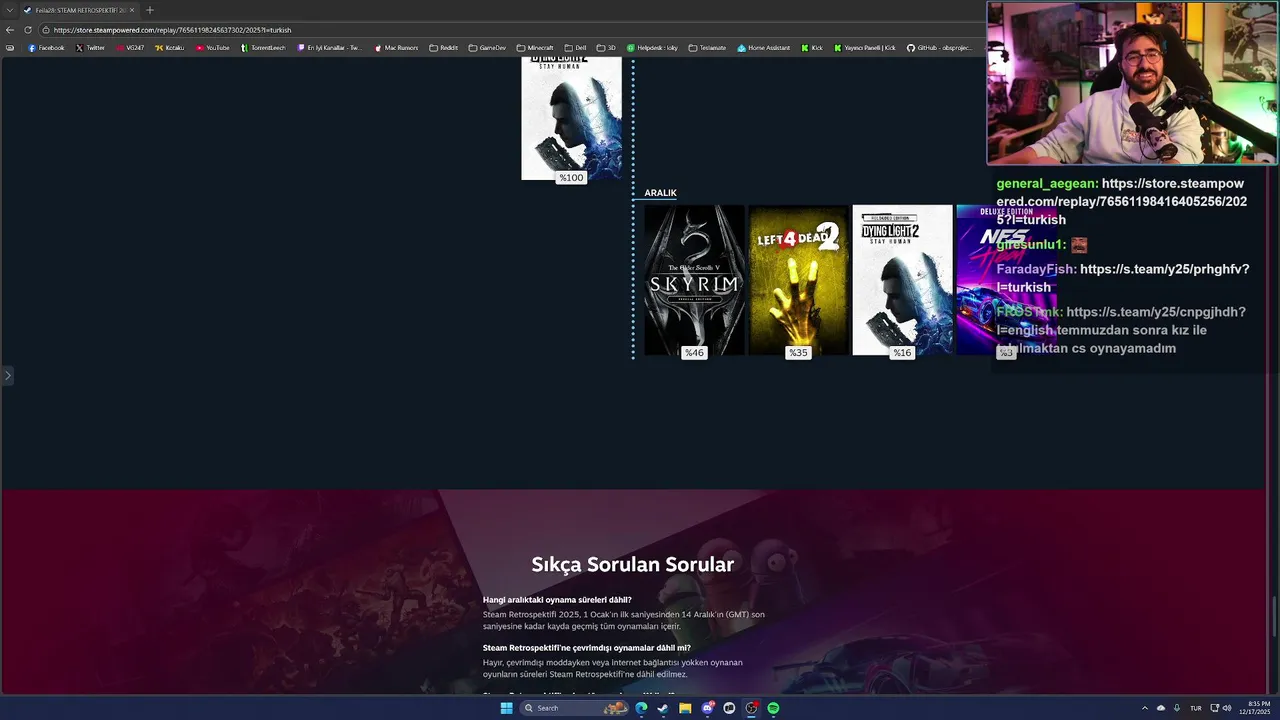This screenshot has height=720, width=1280.
Task: Open the volume speaker tray icon
Action: pyautogui.click(x=1226, y=708)
